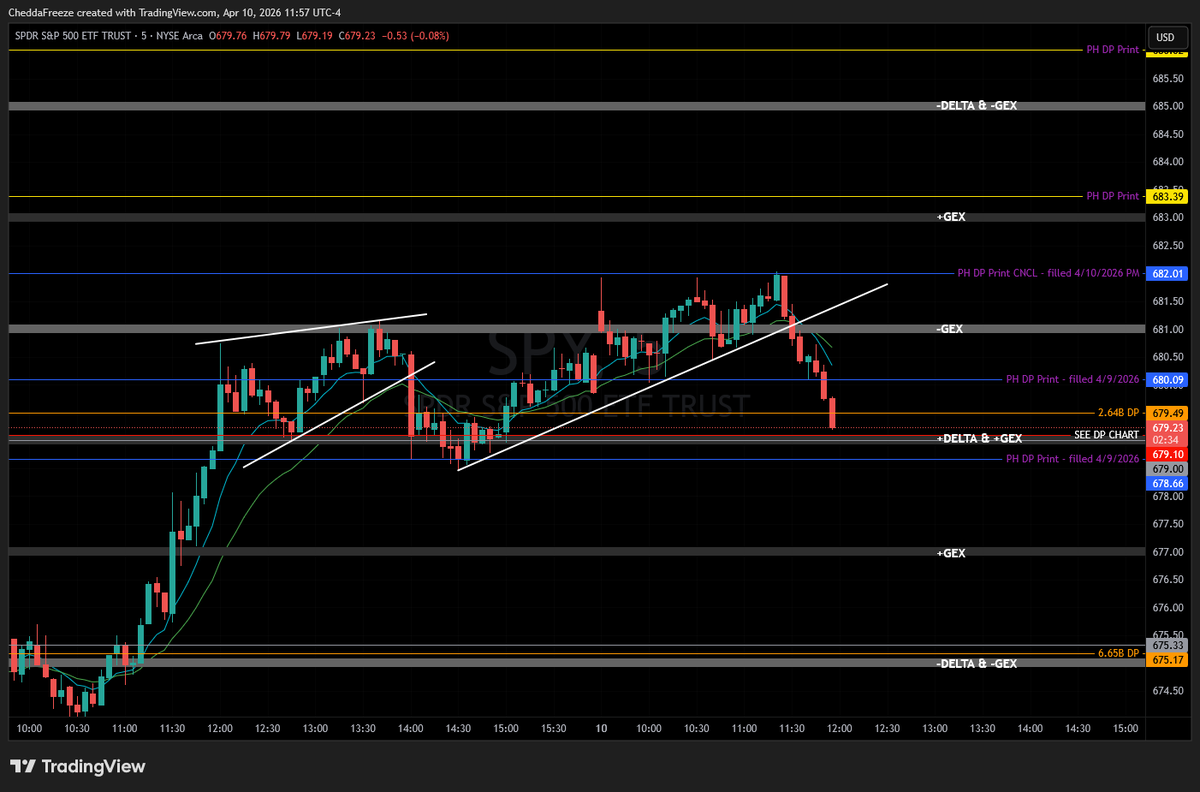
Task: Select the -GEX label at 681.00
Action: tap(949, 329)
